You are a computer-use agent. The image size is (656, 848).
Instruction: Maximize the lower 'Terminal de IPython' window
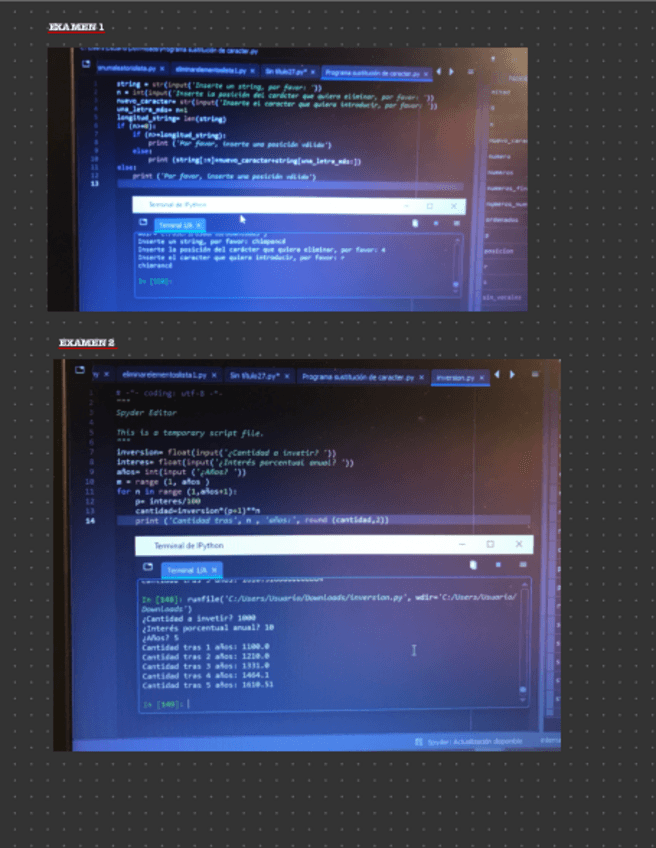point(490,545)
